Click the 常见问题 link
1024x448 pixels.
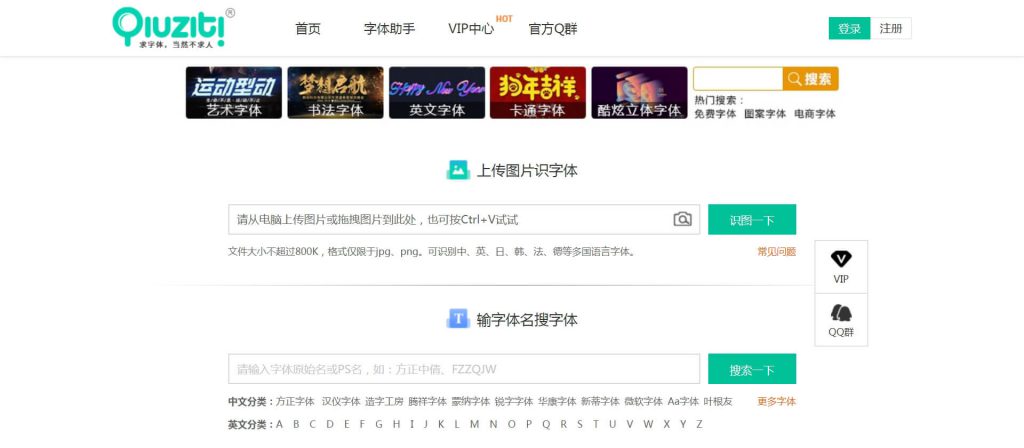[776, 252]
